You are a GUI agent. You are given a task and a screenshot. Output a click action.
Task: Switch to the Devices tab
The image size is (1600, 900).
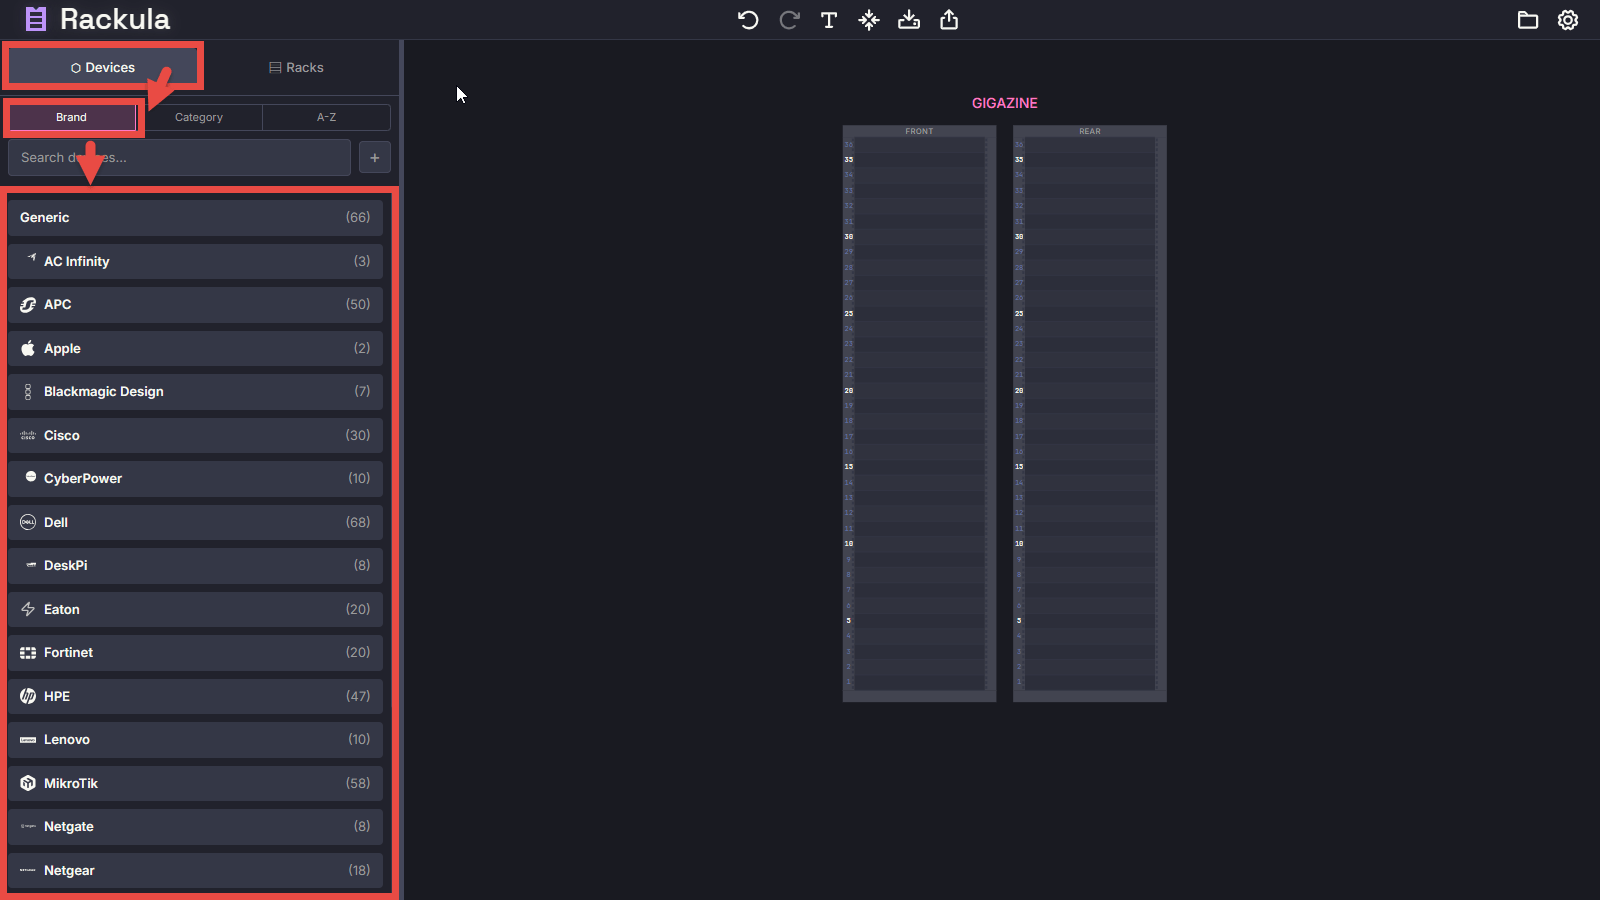[103, 68]
